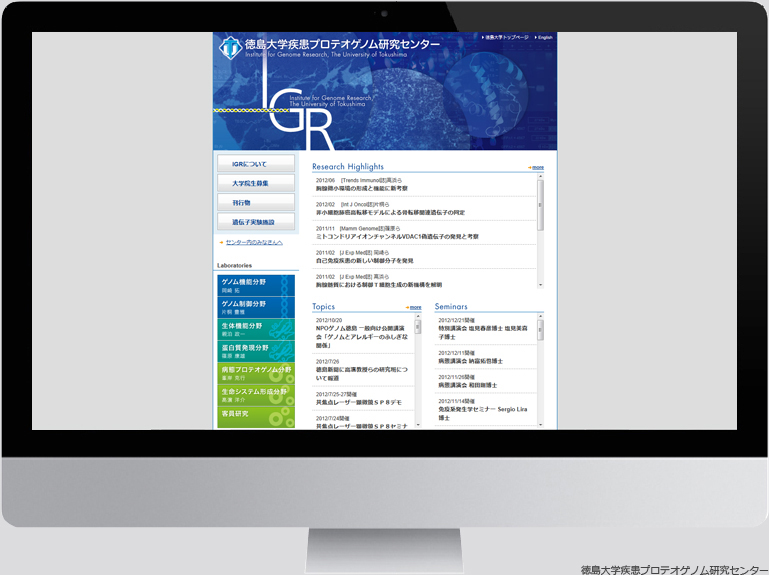Click more link beside Topics
The width and height of the screenshot is (769, 575).
(414, 307)
